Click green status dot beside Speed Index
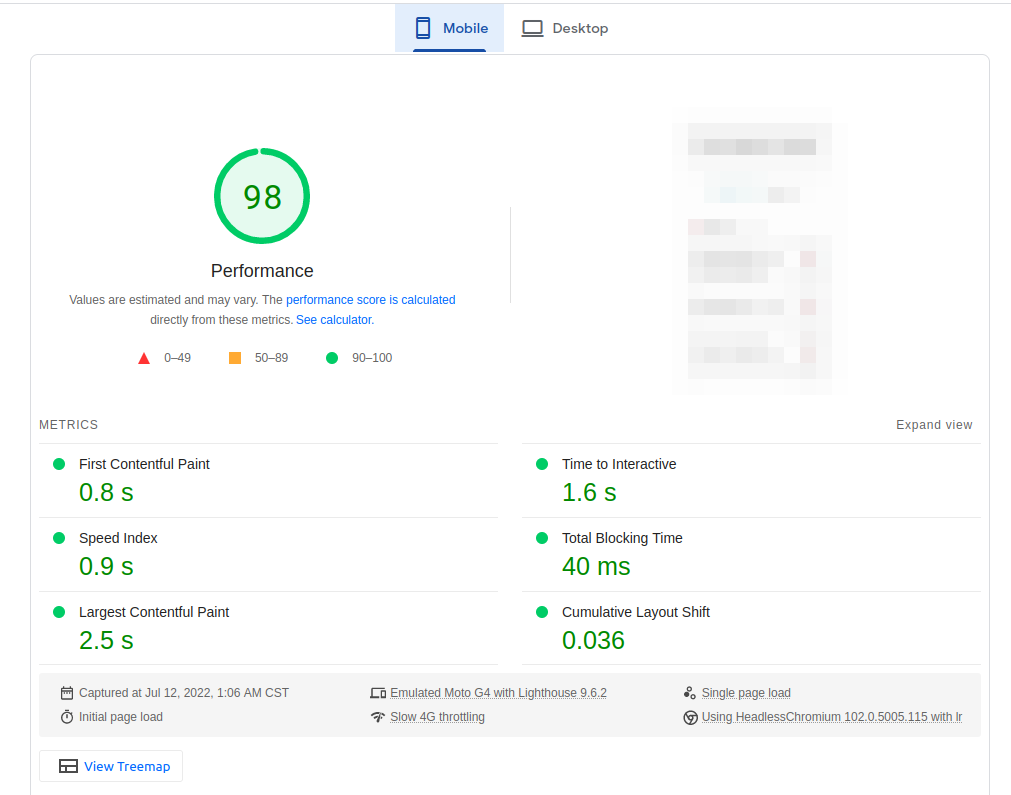 pos(59,538)
